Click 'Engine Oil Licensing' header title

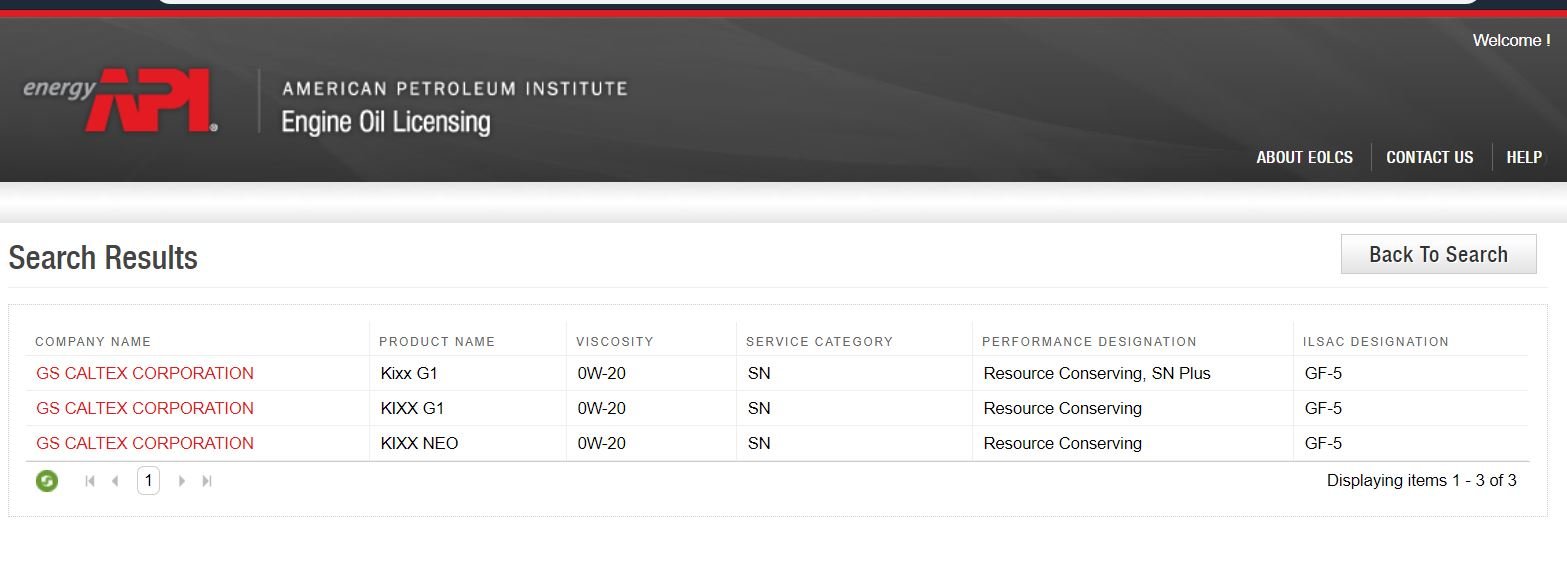[x=386, y=123]
